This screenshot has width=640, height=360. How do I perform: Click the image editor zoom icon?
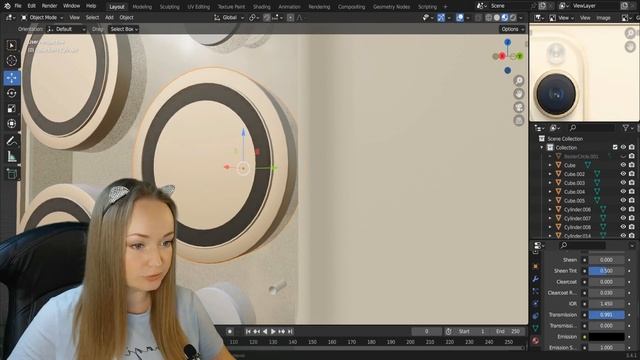click(630, 33)
